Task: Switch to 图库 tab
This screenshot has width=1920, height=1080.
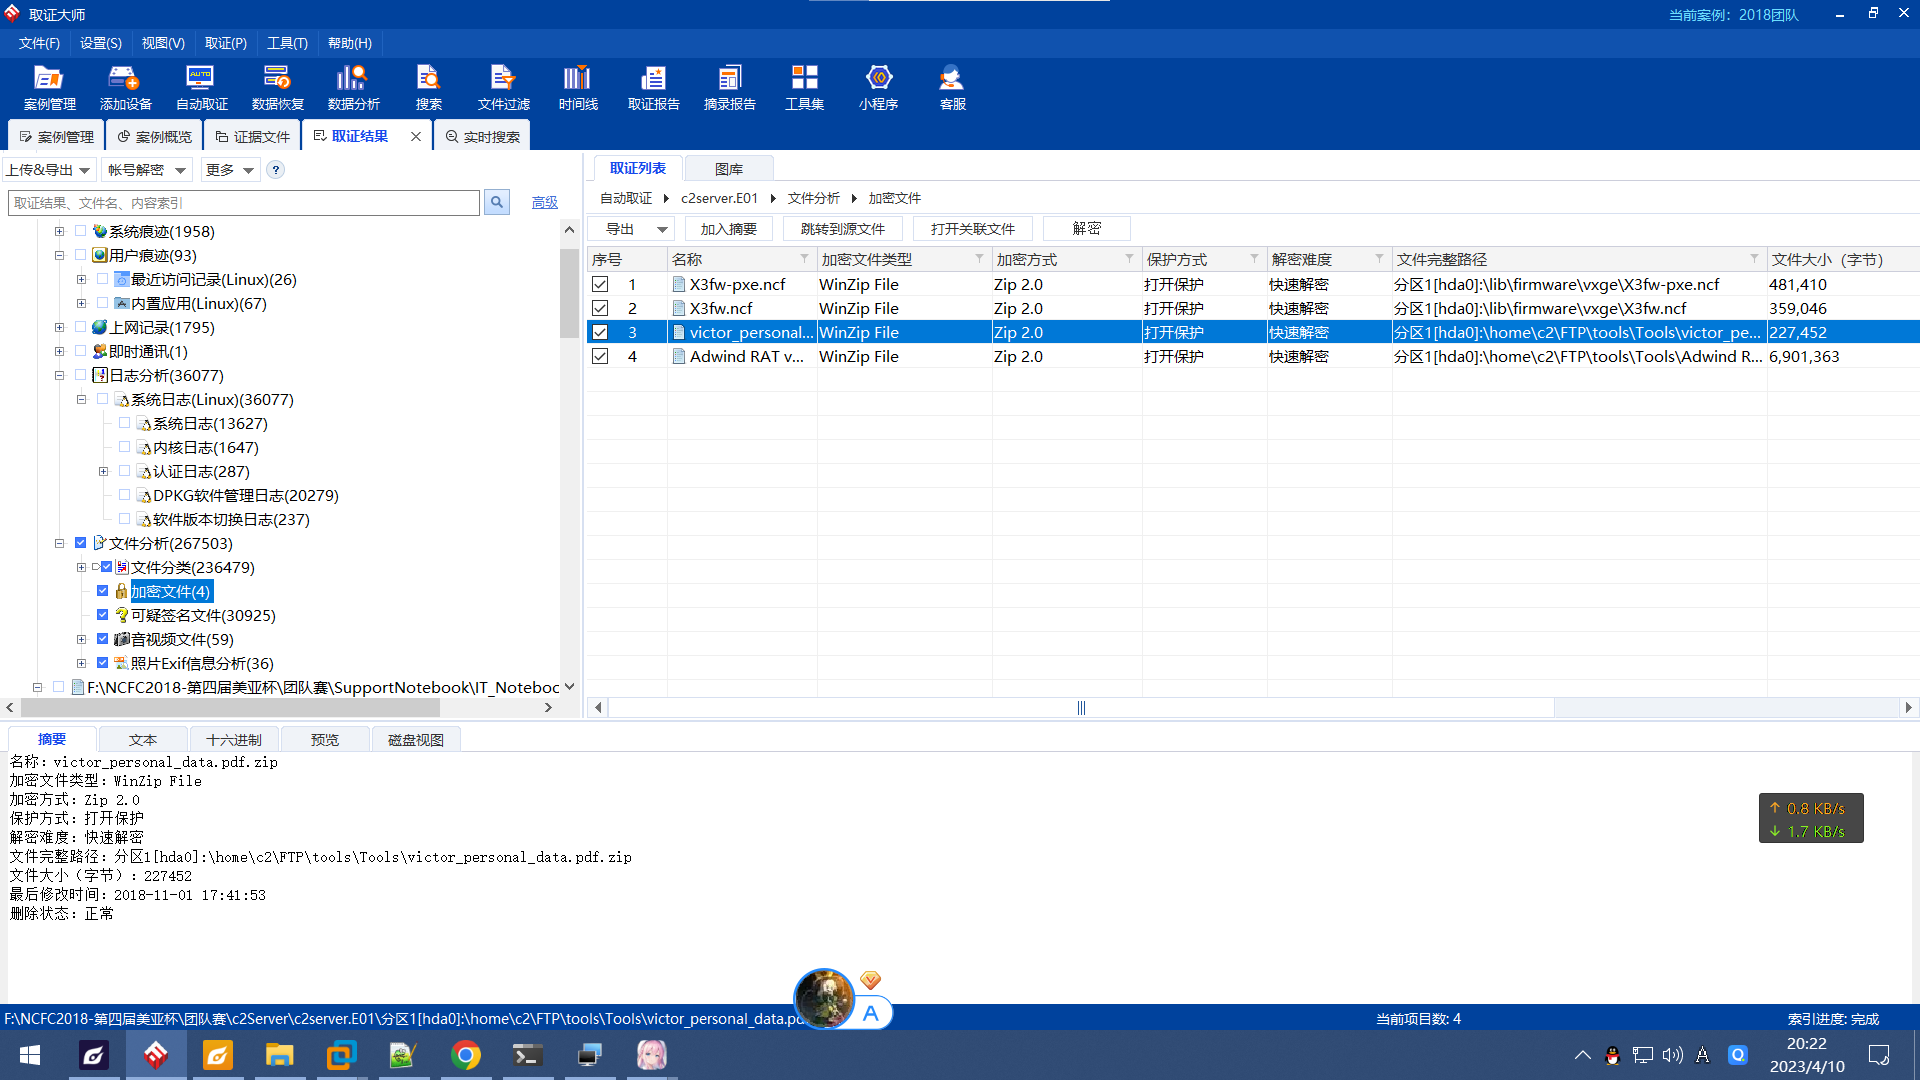Action: (x=728, y=168)
